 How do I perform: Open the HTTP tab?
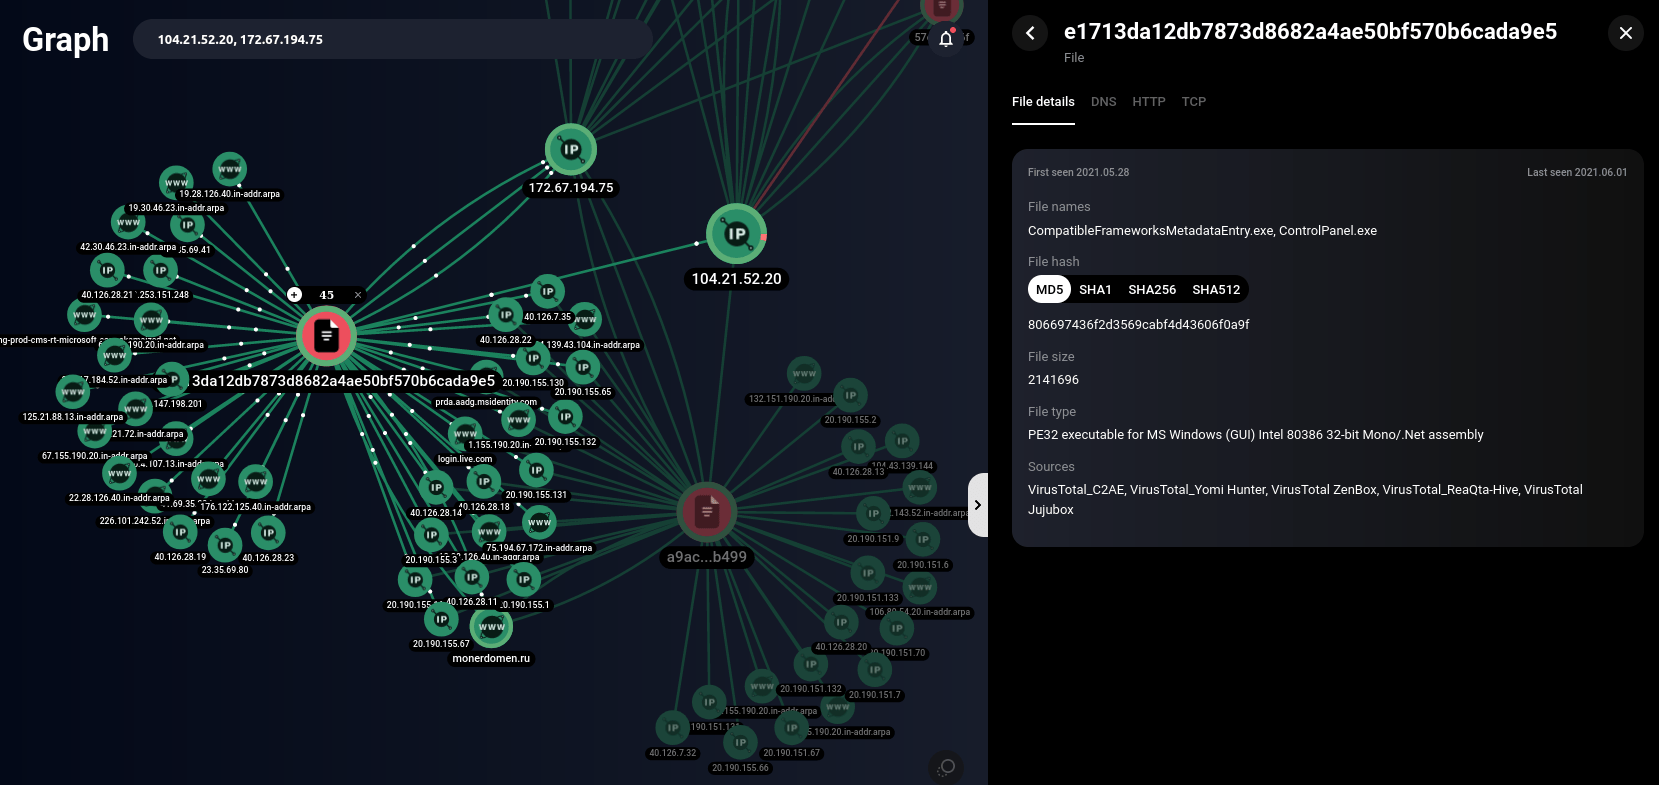1149,102
